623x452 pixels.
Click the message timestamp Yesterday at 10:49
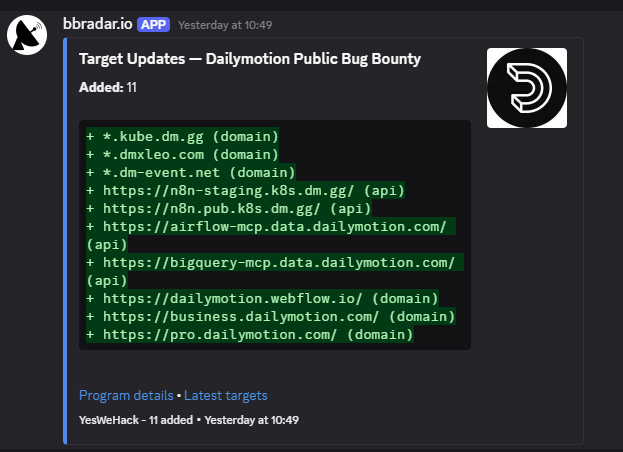(225, 25)
